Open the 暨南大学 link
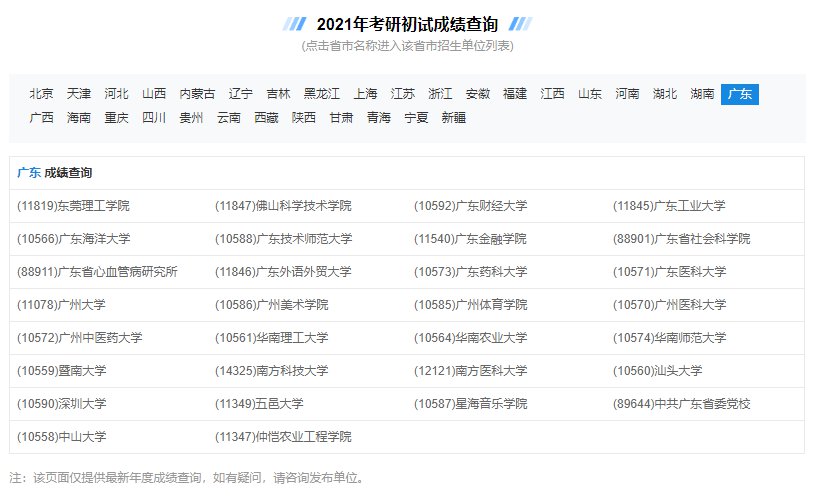 coord(62,371)
